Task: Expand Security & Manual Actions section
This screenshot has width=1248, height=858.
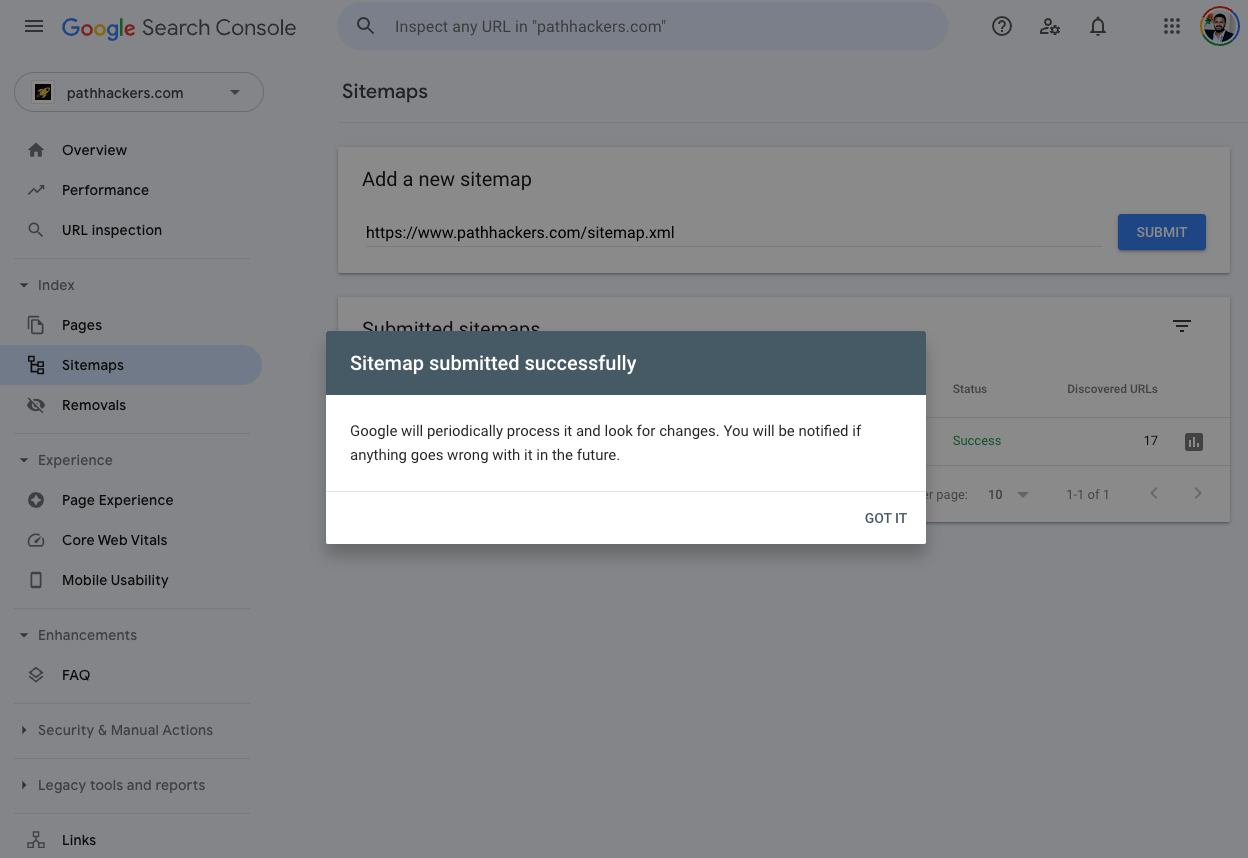Action: [24, 730]
